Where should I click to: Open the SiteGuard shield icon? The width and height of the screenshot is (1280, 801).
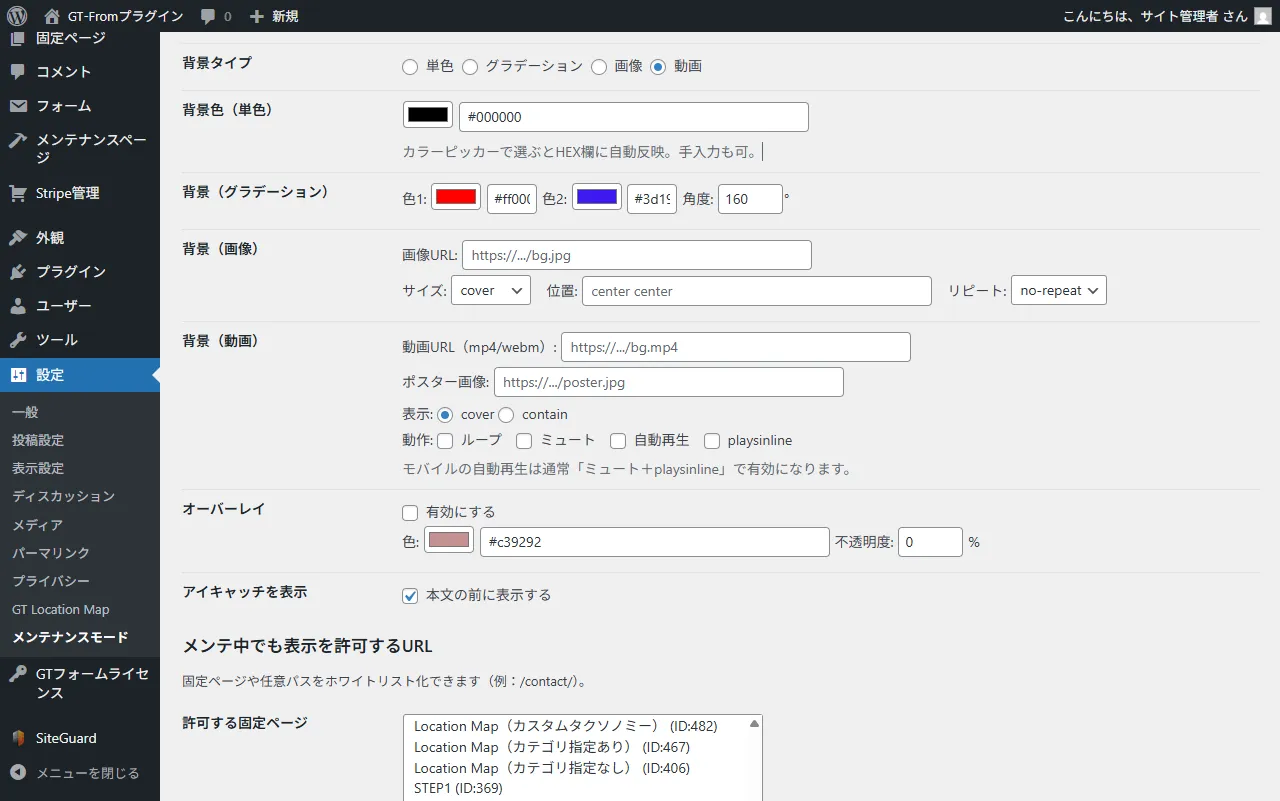[18, 738]
